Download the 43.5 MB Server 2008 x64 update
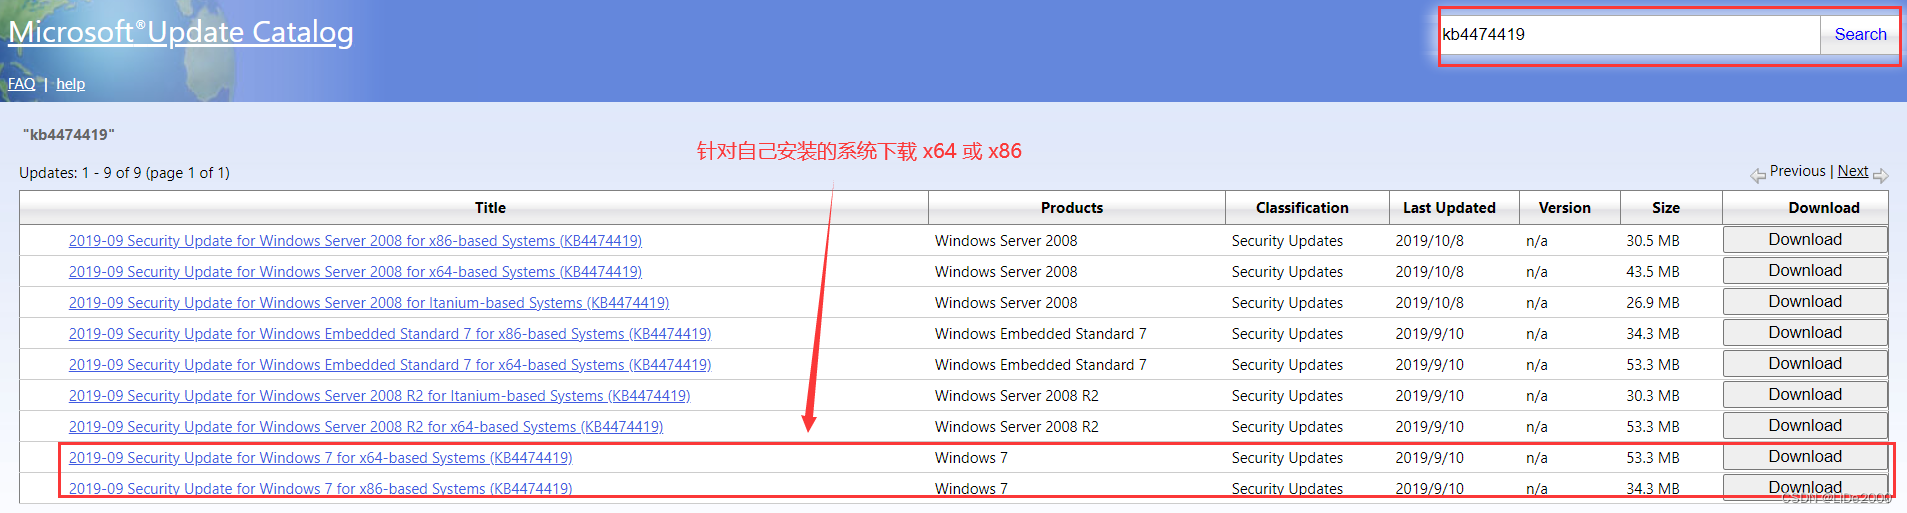Image resolution: width=1907 pixels, height=513 pixels. point(1805,271)
